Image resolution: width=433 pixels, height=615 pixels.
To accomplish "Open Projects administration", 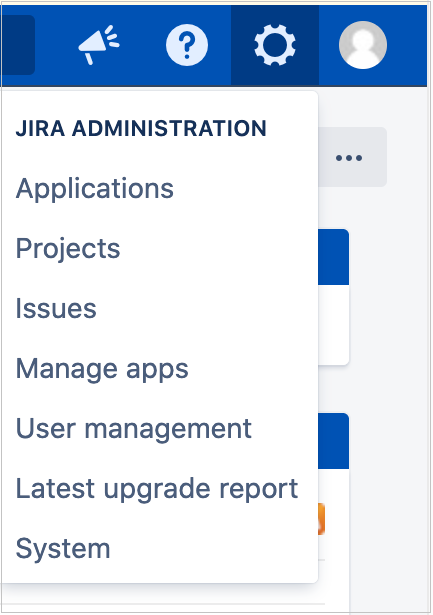I will point(68,249).
